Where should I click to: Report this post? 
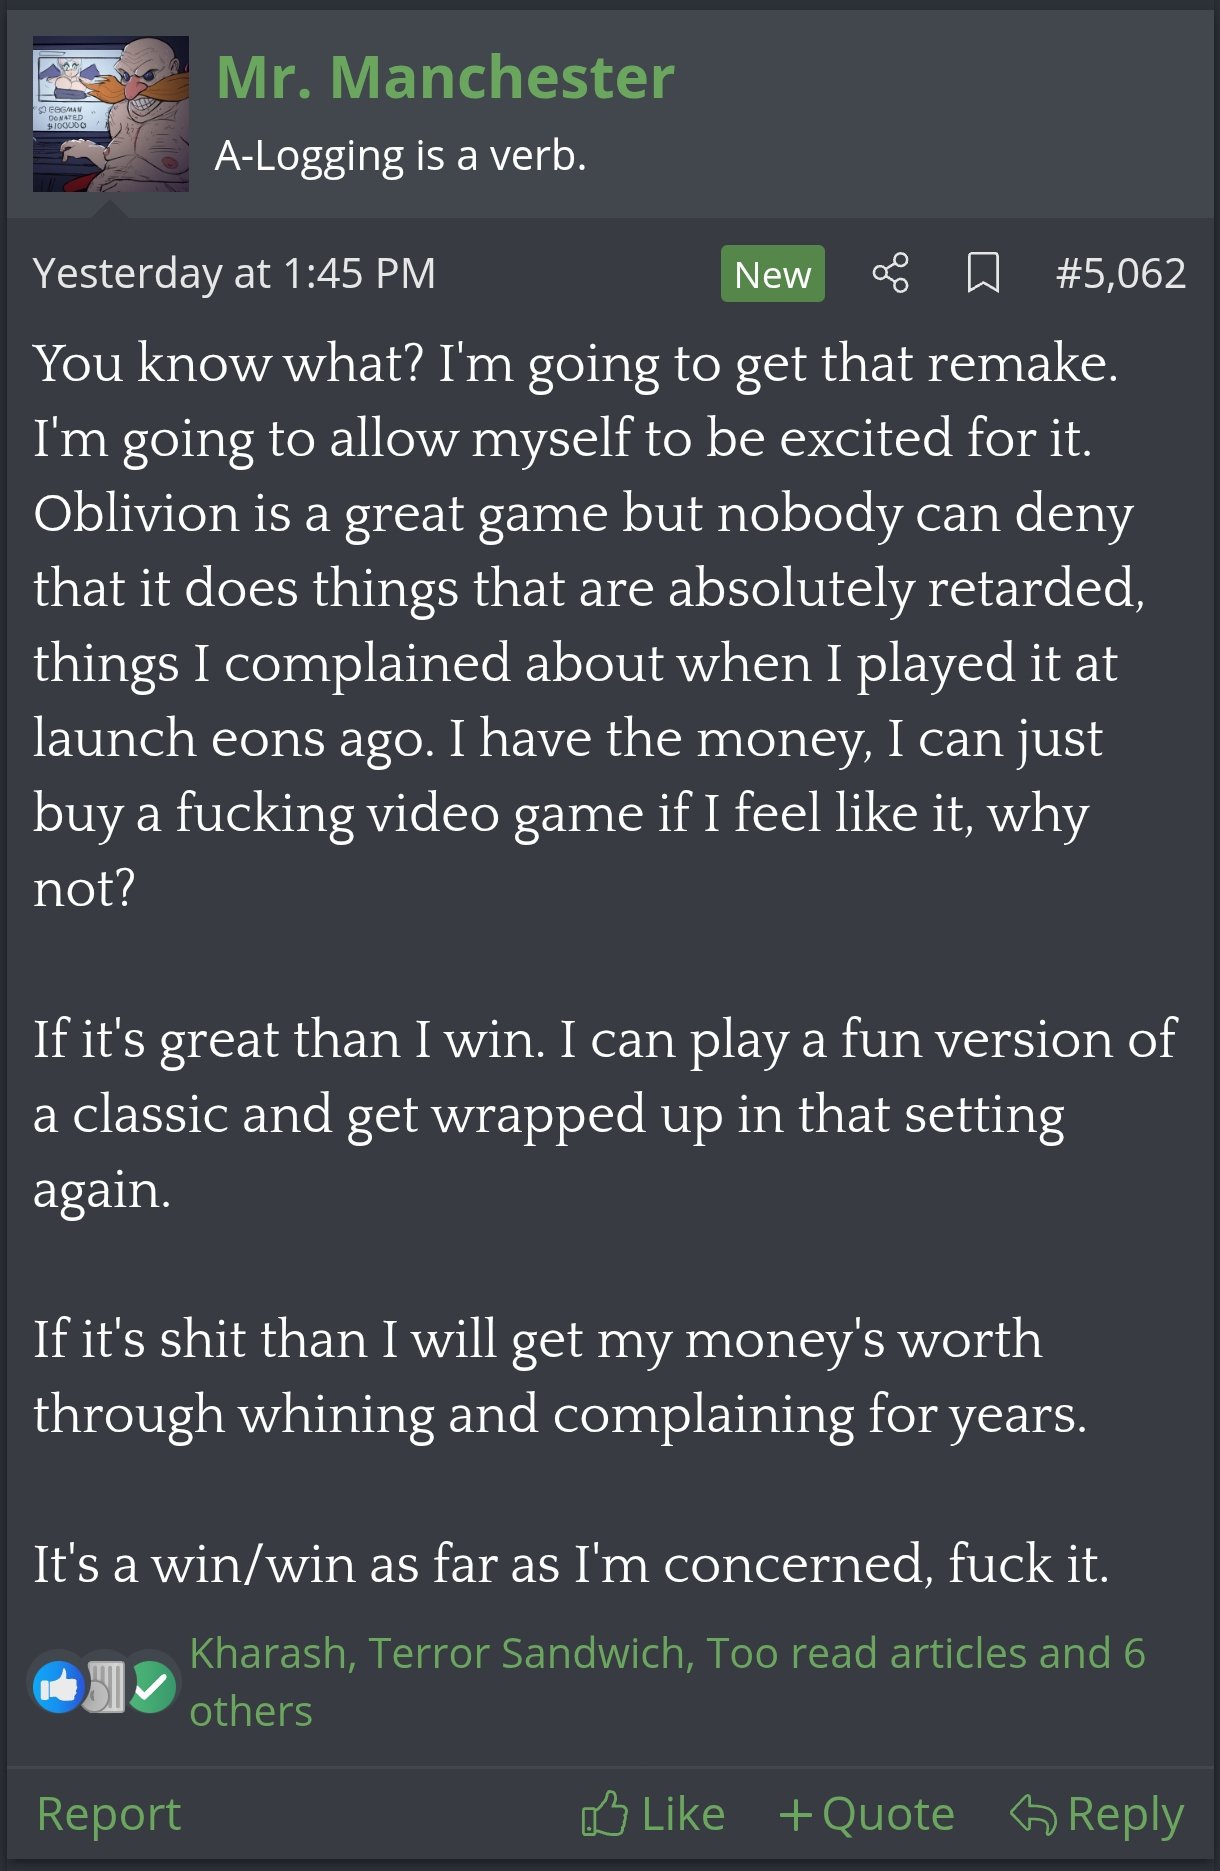[109, 1814]
